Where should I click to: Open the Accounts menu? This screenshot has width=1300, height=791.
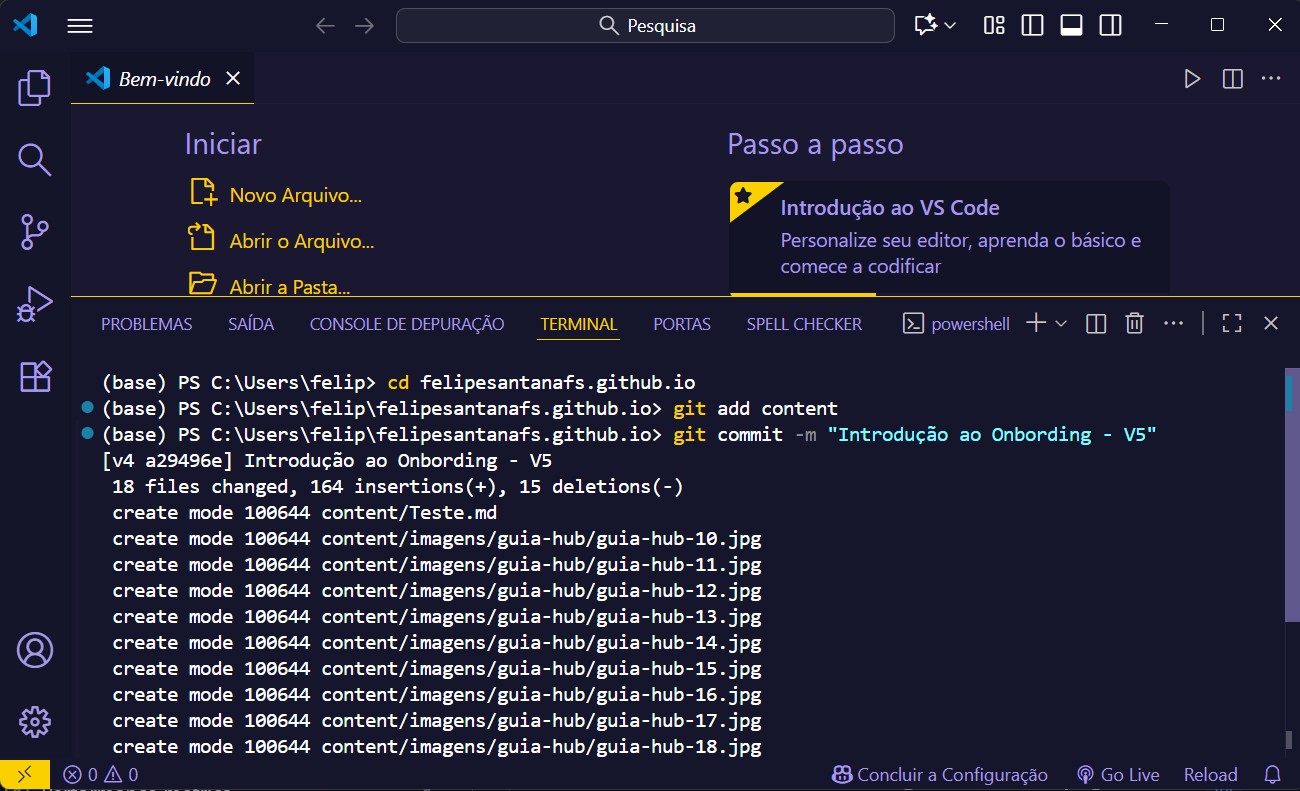click(34, 649)
